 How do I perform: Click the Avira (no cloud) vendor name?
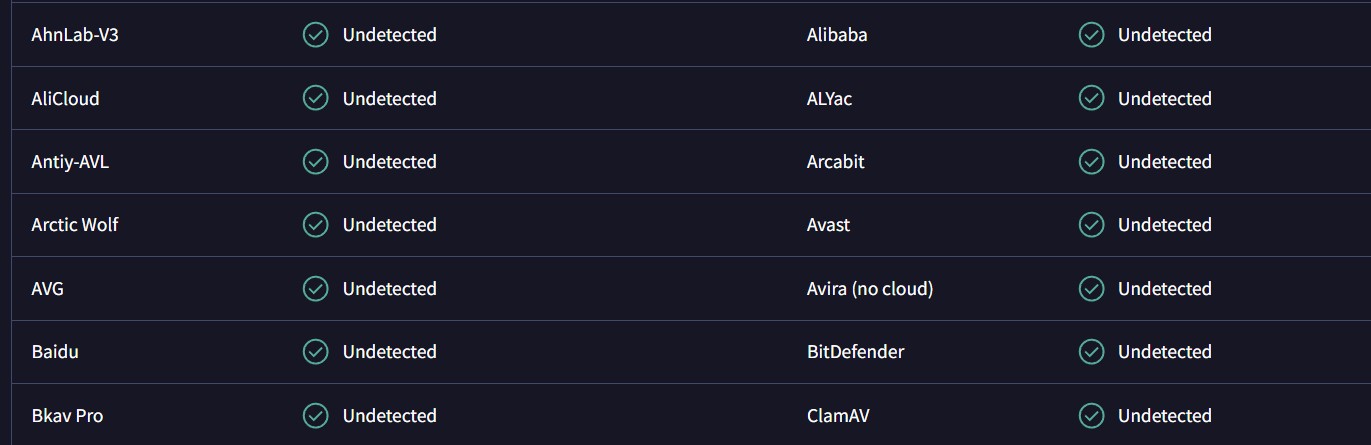[870, 289]
